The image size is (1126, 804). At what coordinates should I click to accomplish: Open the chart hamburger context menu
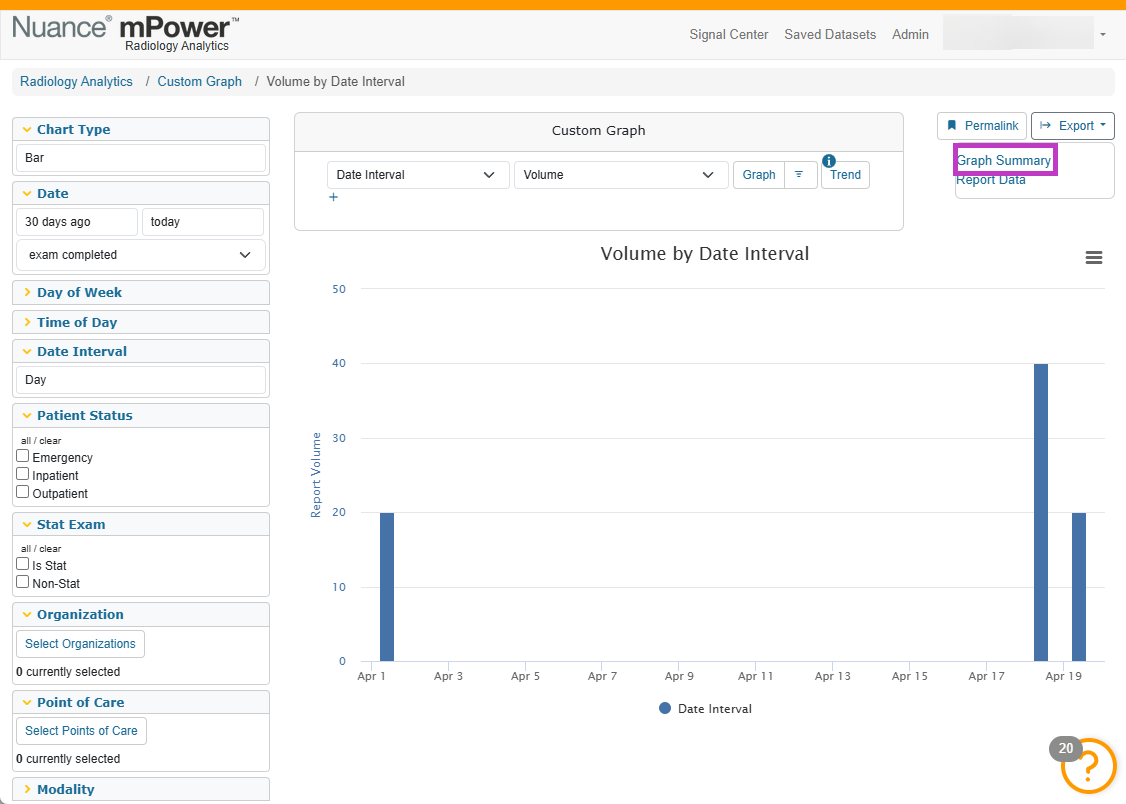tap(1093, 258)
